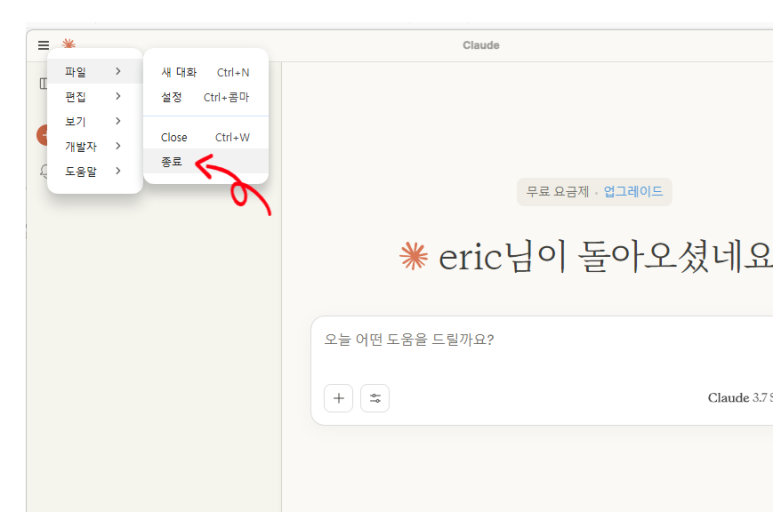Expand the 도움말 submenu chevron
Viewport: 773px width, 512px height.
click(118, 171)
